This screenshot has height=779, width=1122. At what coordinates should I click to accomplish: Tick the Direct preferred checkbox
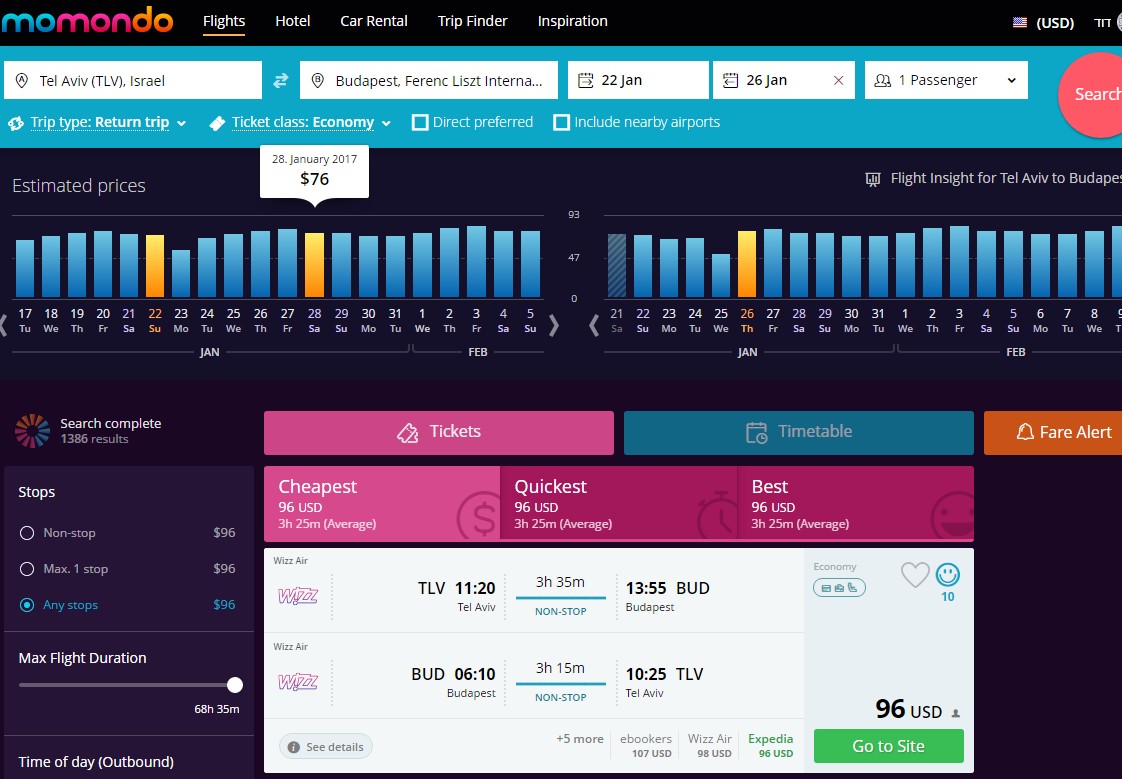(x=420, y=122)
